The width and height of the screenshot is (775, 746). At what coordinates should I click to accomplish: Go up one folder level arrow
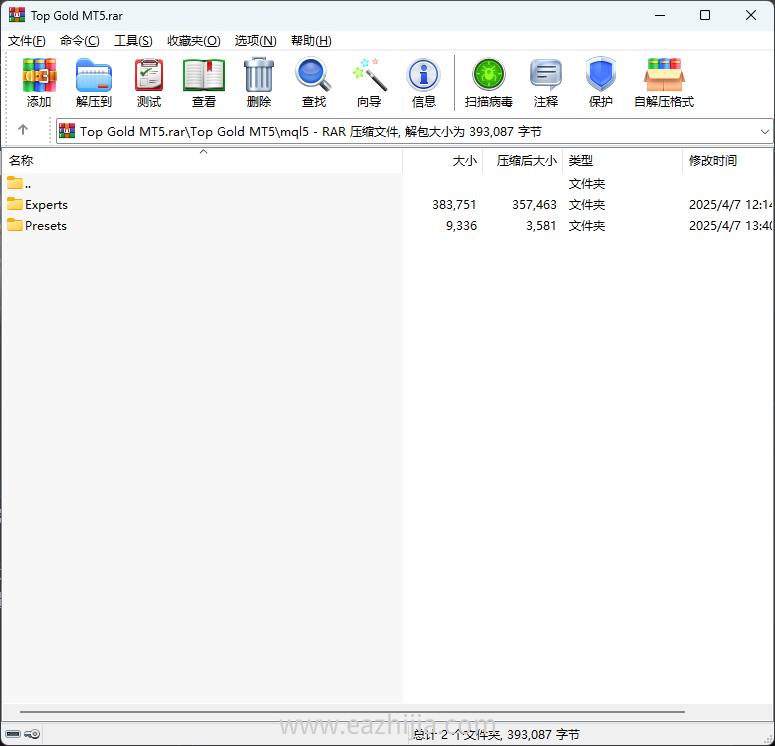[x=23, y=130]
